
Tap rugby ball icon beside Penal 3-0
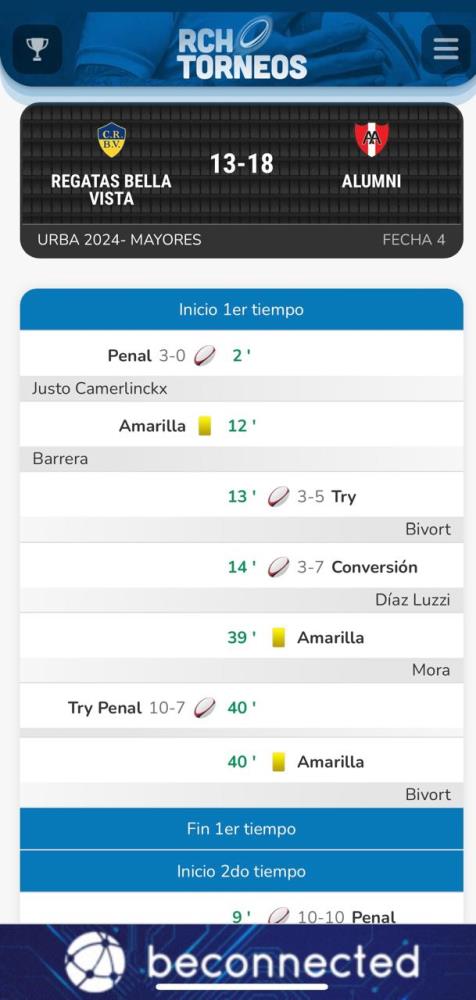tap(205, 356)
